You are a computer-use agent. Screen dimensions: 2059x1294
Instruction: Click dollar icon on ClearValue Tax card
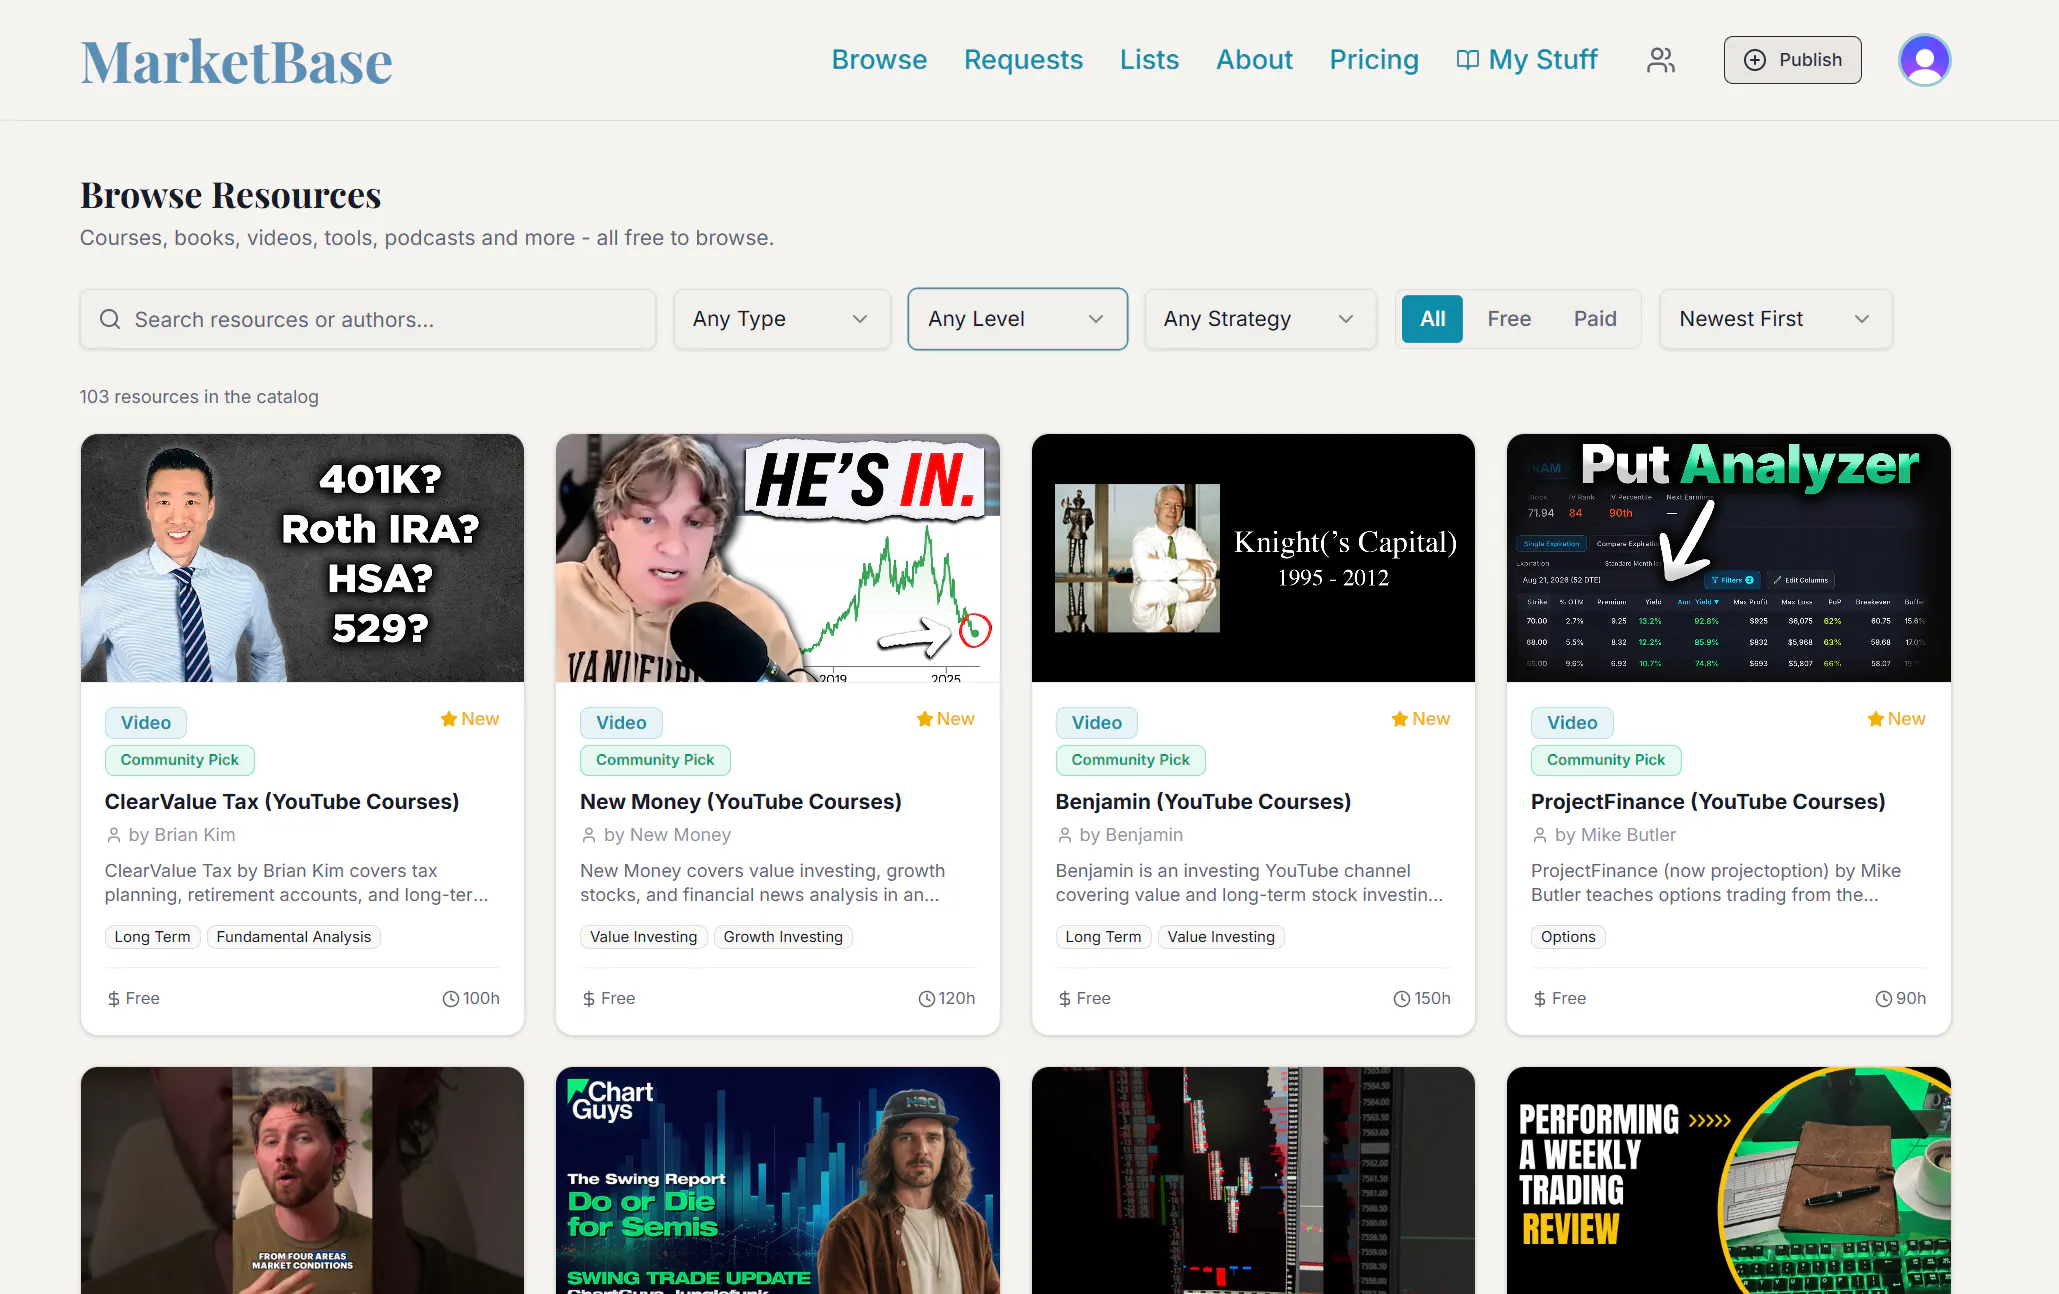(114, 999)
